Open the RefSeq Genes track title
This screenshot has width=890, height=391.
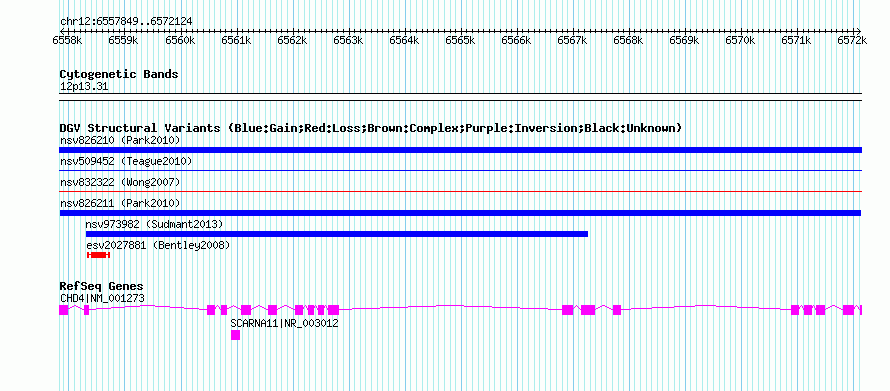pos(102,286)
